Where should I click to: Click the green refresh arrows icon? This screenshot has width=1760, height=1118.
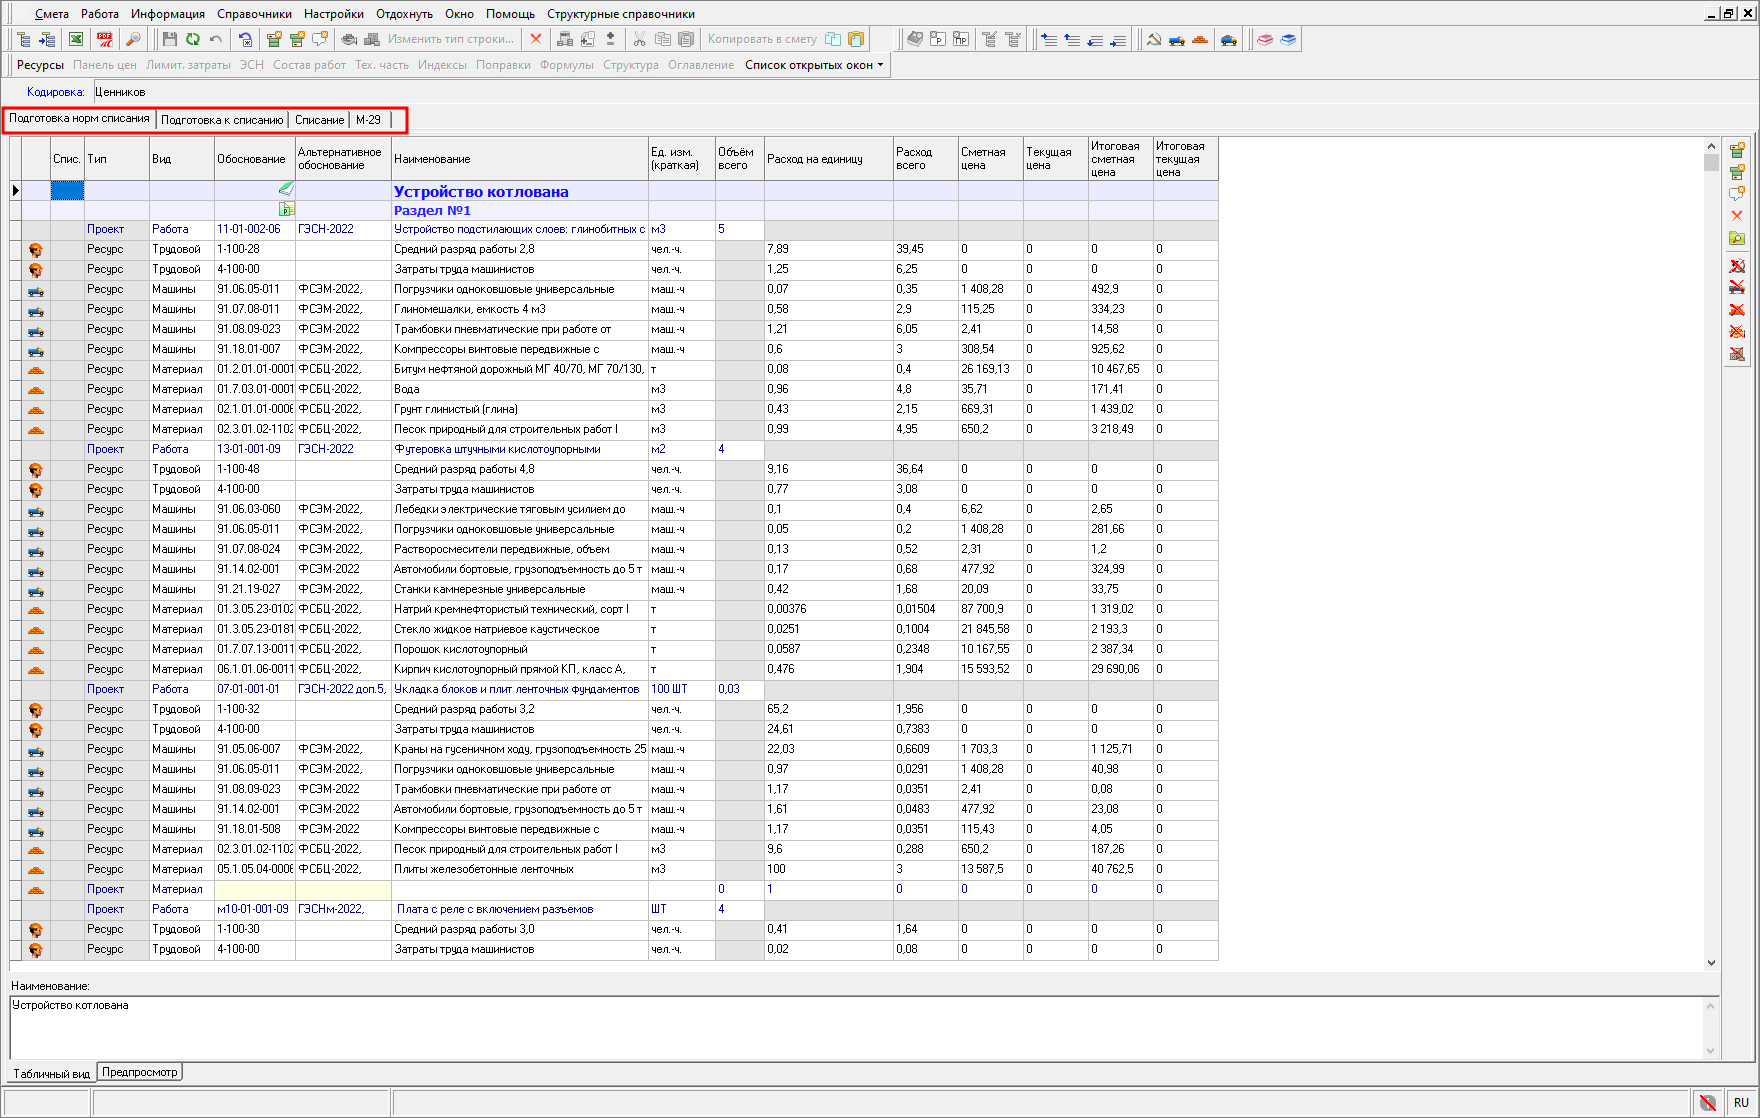click(192, 39)
